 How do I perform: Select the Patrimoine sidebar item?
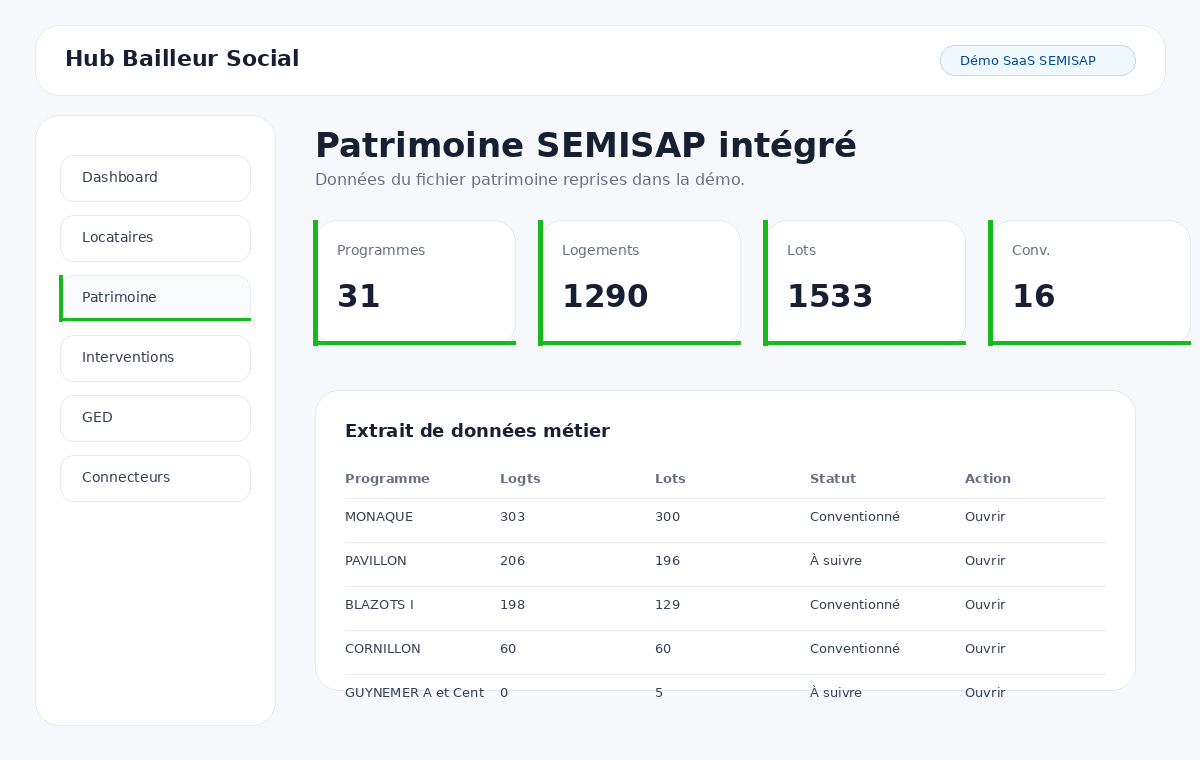[x=155, y=298]
